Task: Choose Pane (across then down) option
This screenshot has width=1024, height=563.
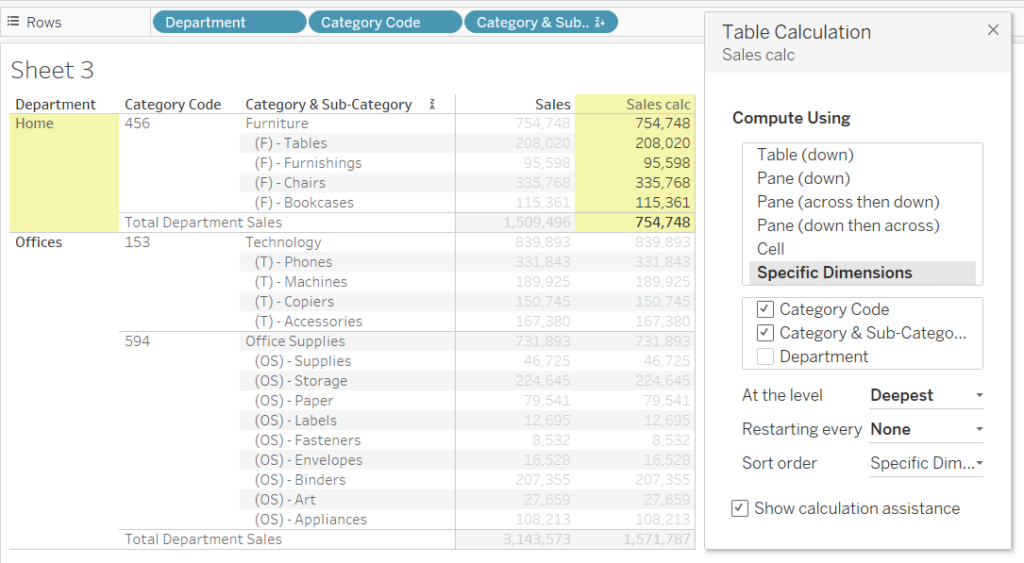Action: point(848,202)
